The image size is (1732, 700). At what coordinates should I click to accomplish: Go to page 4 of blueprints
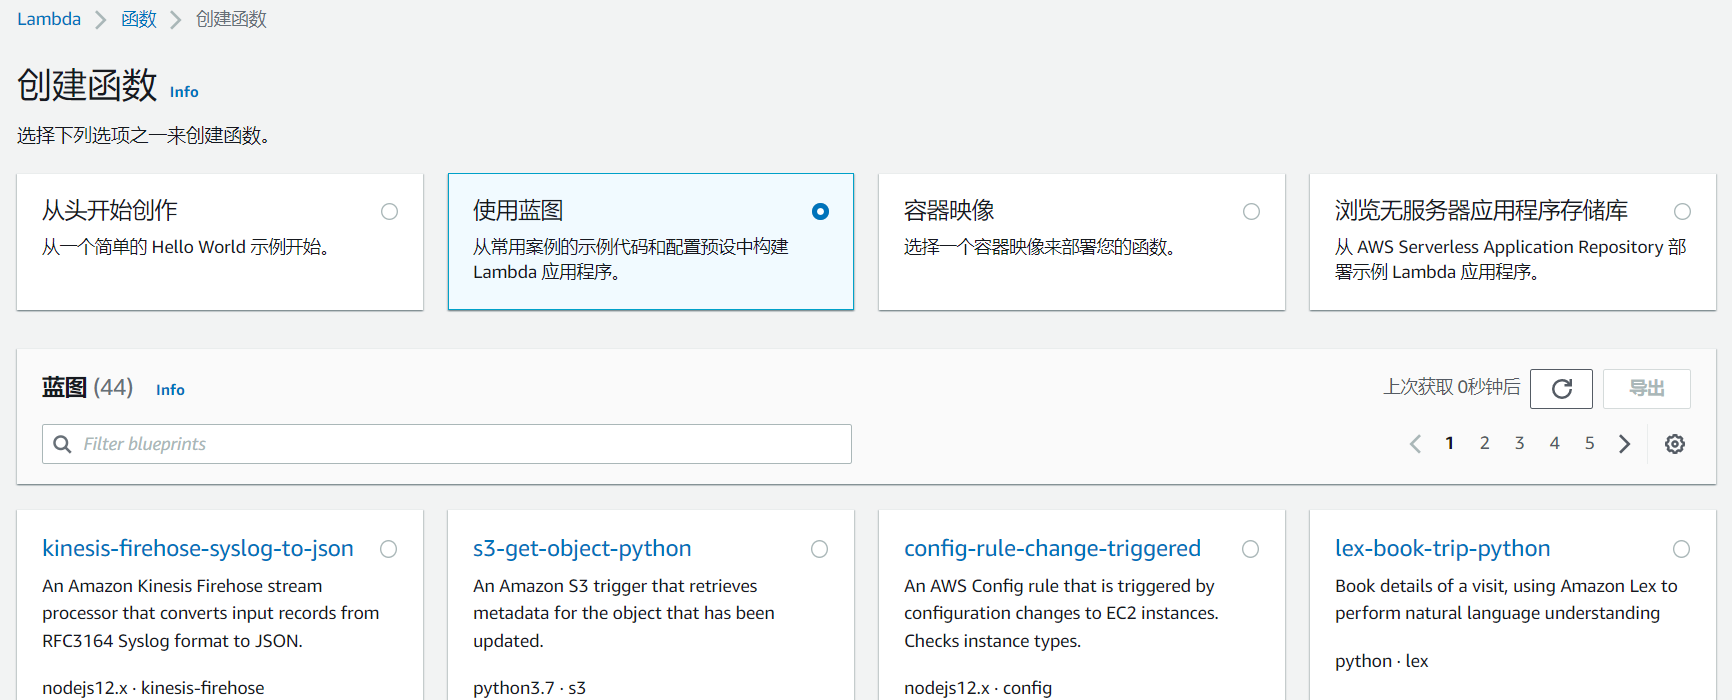(x=1555, y=443)
